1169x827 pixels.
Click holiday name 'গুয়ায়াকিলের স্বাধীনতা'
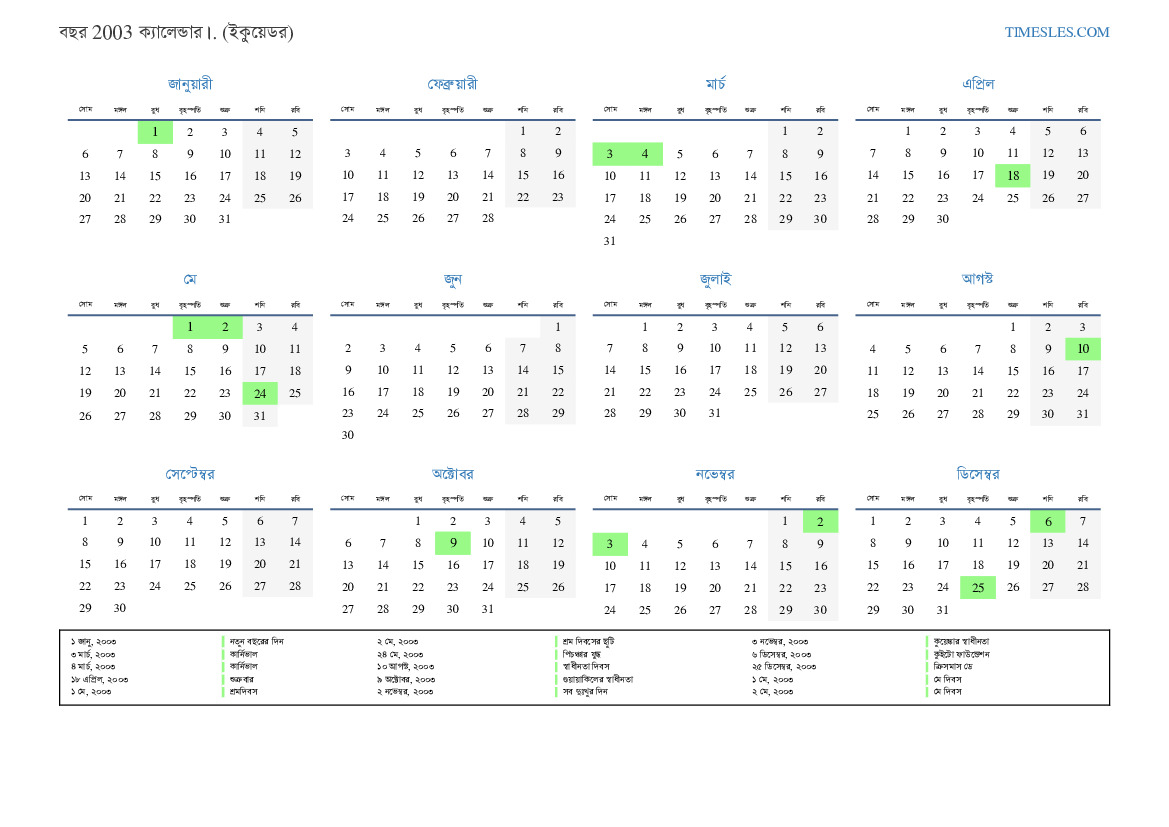[598, 679]
